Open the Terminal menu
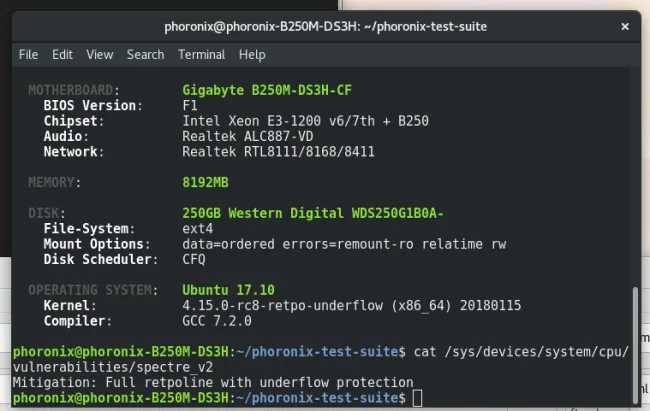The height and width of the screenshot is (411, 650). tap(201, 55)
